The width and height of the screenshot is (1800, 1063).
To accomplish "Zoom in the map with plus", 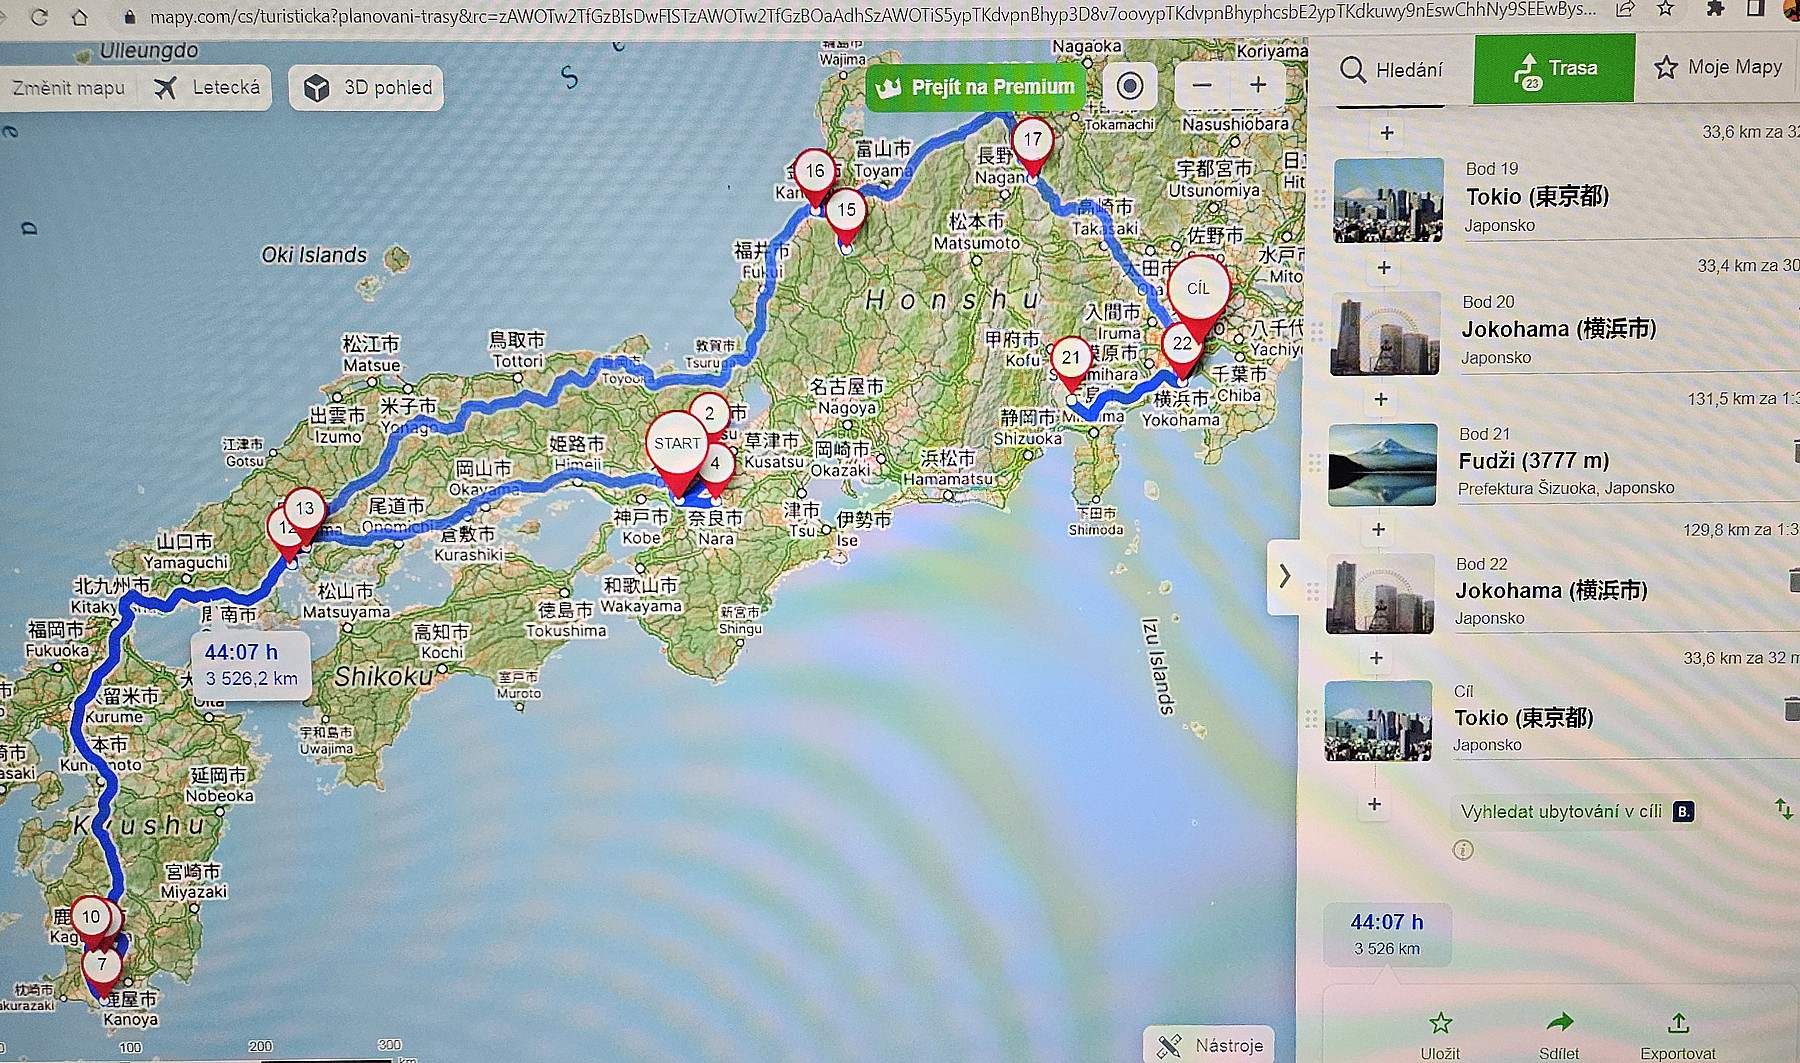I will click(x=1259, y=86).
